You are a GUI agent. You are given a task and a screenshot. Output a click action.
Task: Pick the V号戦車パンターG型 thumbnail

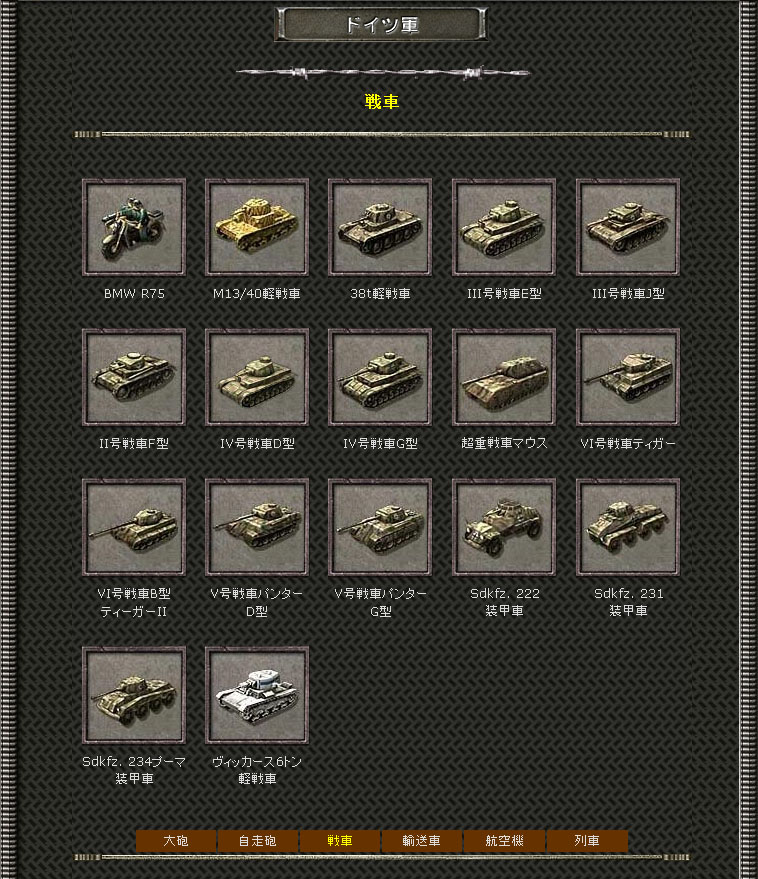(x=380, y=527)
